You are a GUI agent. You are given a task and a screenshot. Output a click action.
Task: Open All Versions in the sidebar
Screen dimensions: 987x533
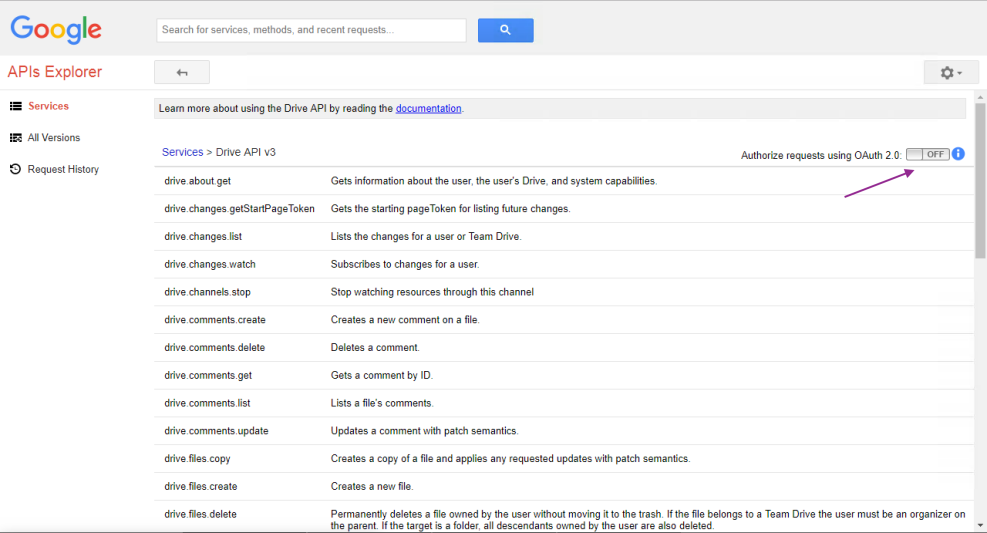coord(54,137)
